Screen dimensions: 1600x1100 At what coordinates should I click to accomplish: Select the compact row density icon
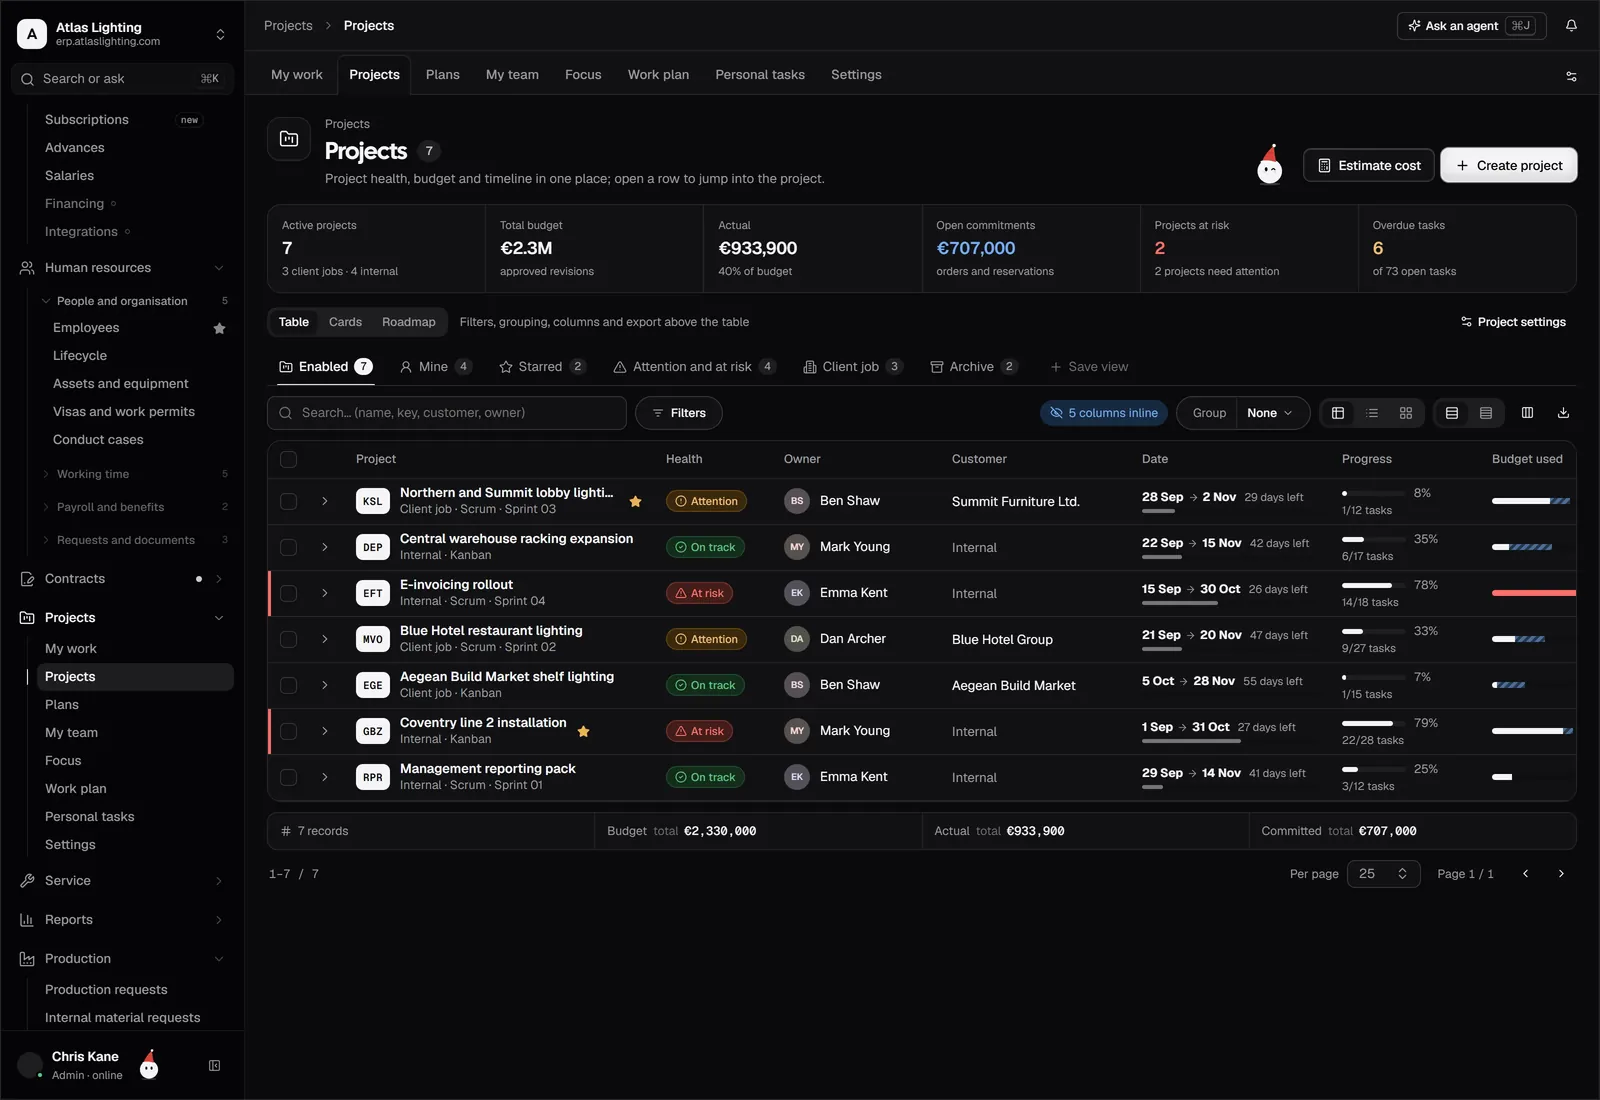1486,413
